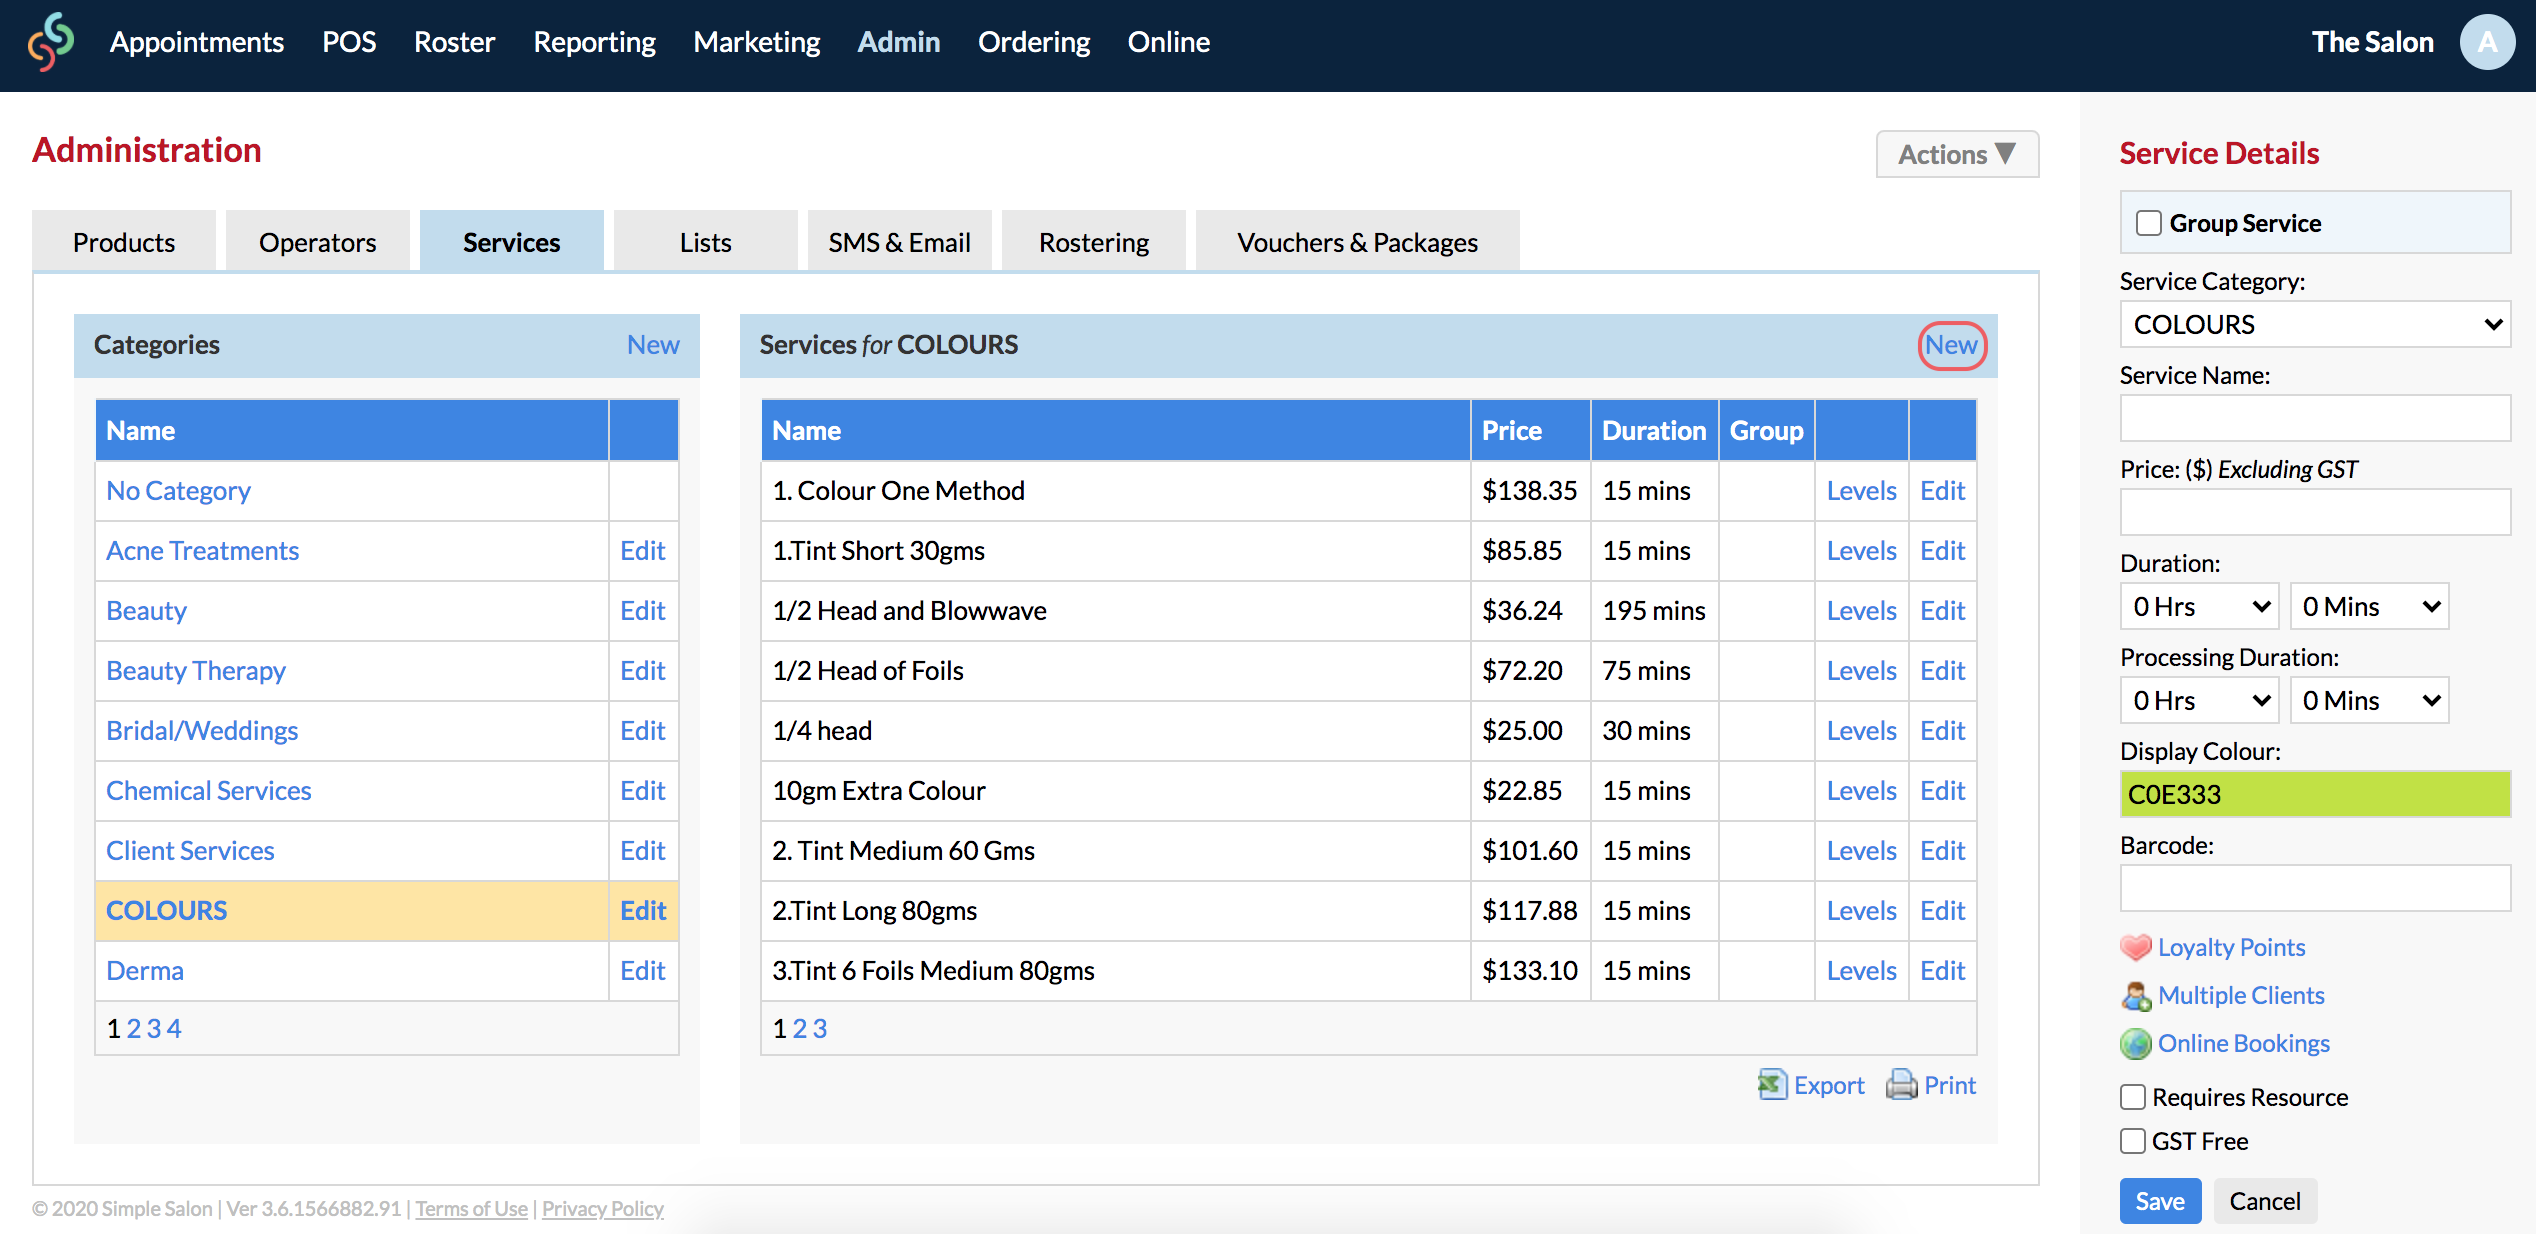Open the Loyalty Points link
This screenshot has height=1234, width=2536.
point(2231,947)
